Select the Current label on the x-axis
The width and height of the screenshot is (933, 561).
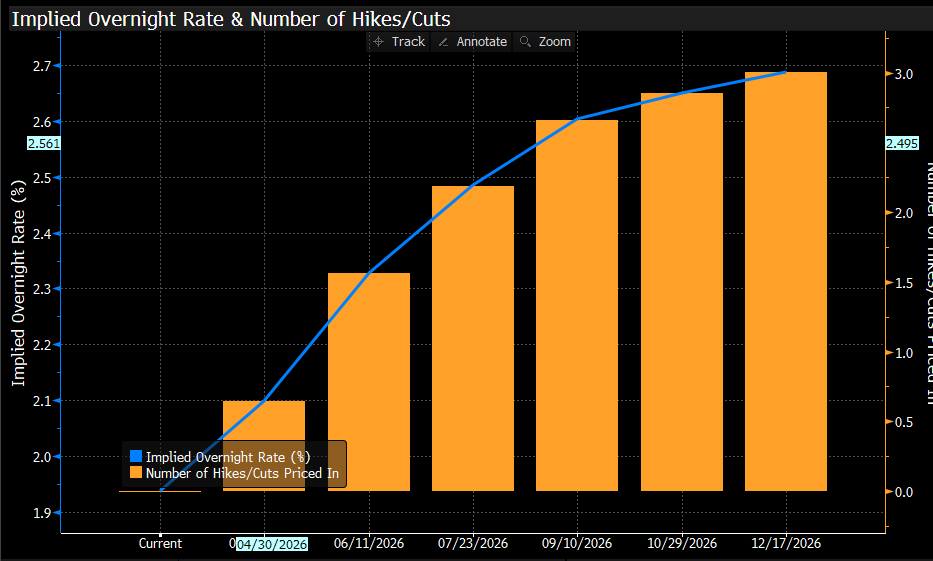(x=160, y=544)
